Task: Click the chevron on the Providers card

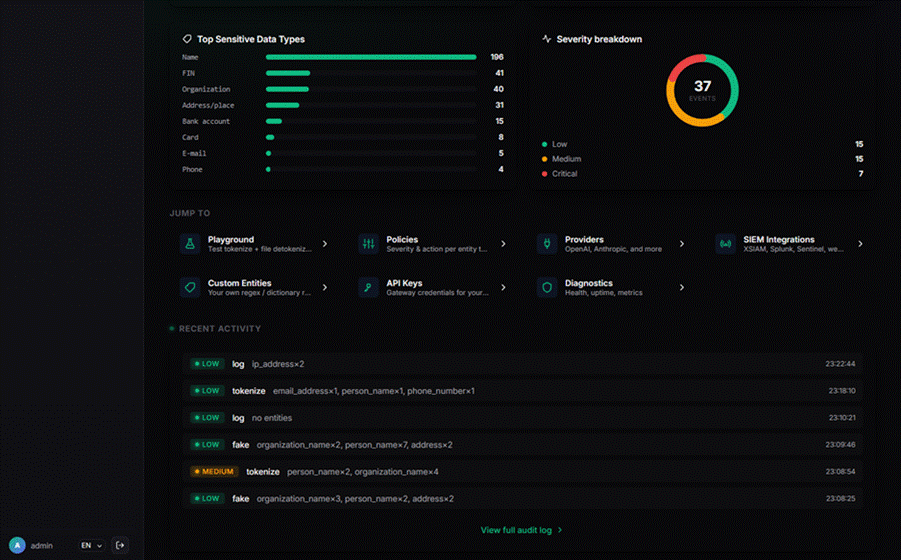Action: (682, 244)
